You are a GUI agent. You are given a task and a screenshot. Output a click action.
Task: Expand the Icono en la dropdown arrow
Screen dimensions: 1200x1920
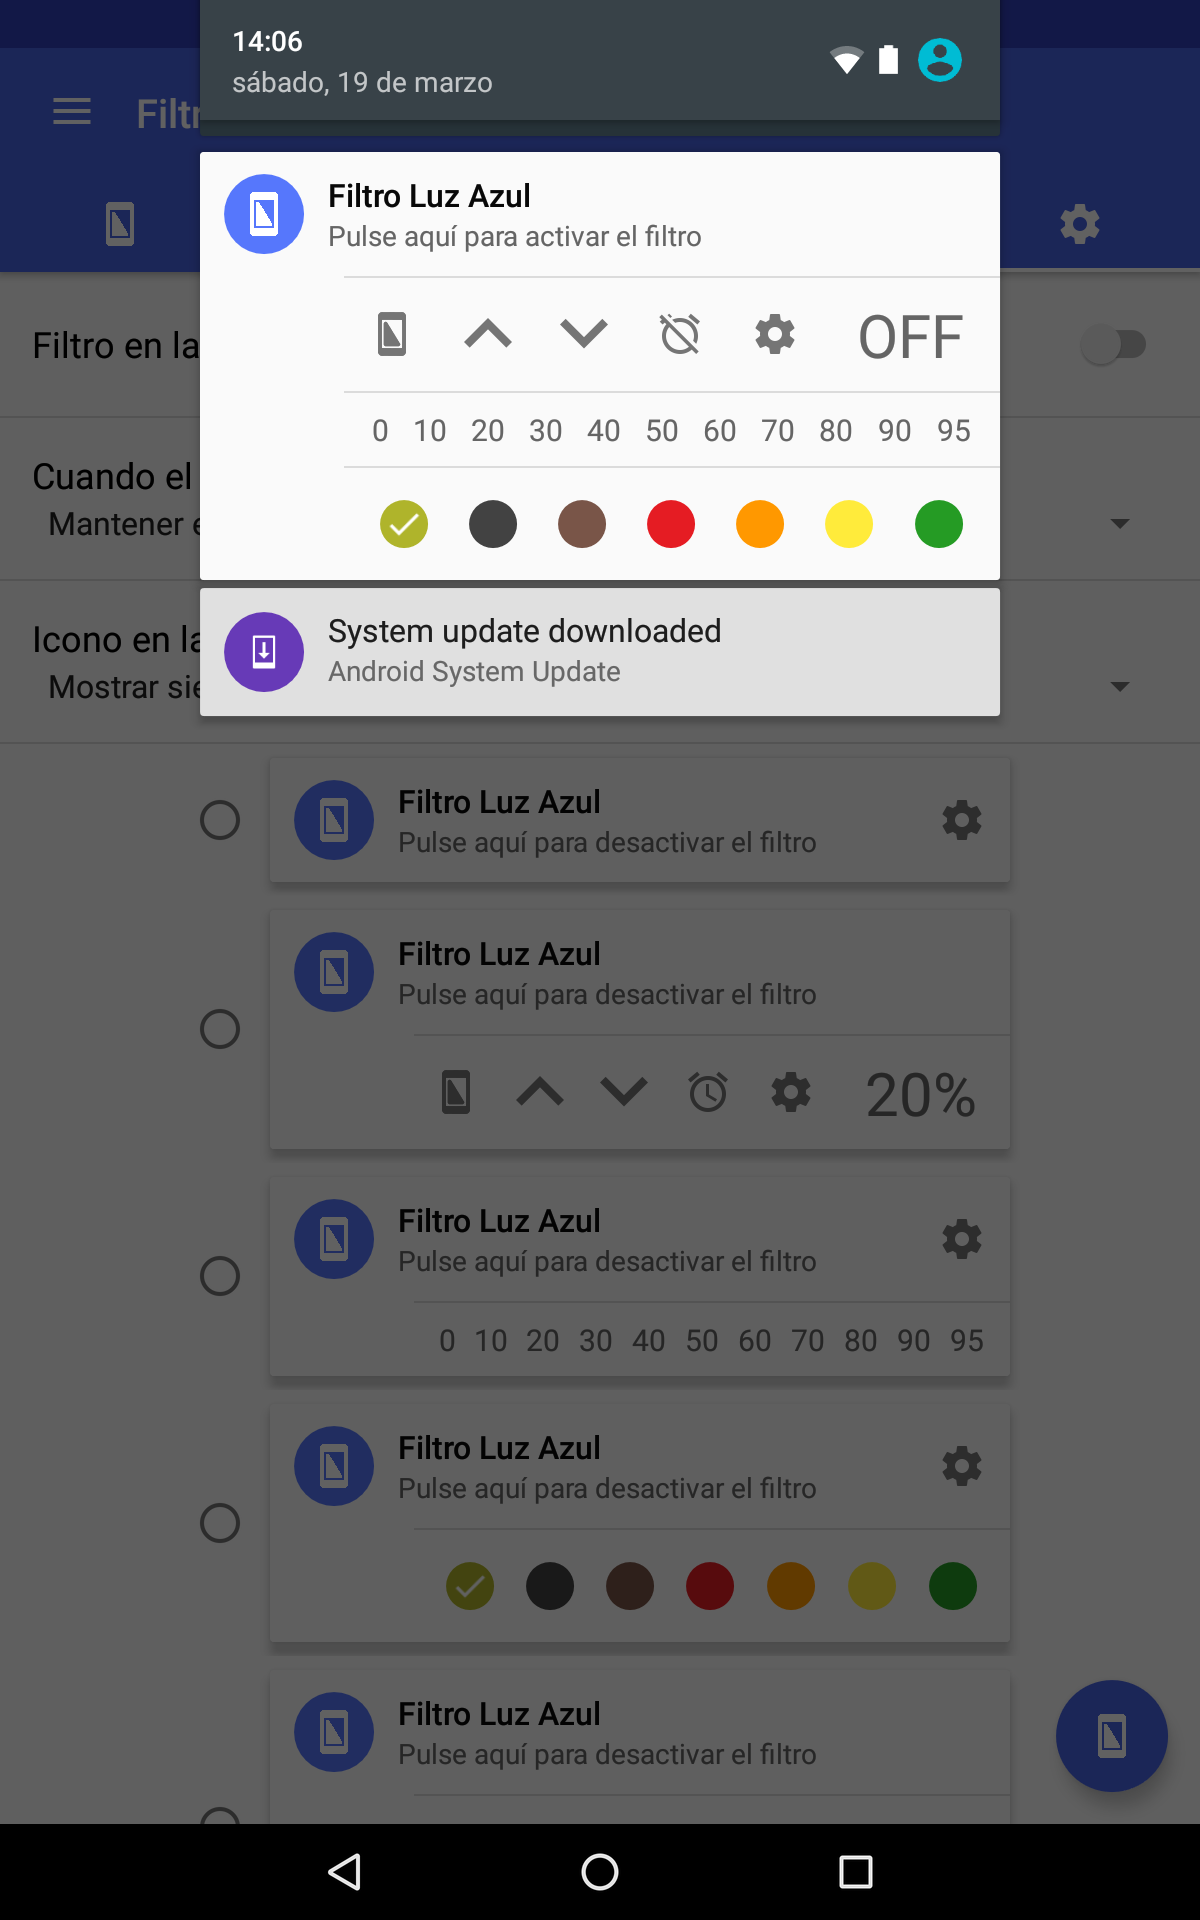pos(1120,686)
